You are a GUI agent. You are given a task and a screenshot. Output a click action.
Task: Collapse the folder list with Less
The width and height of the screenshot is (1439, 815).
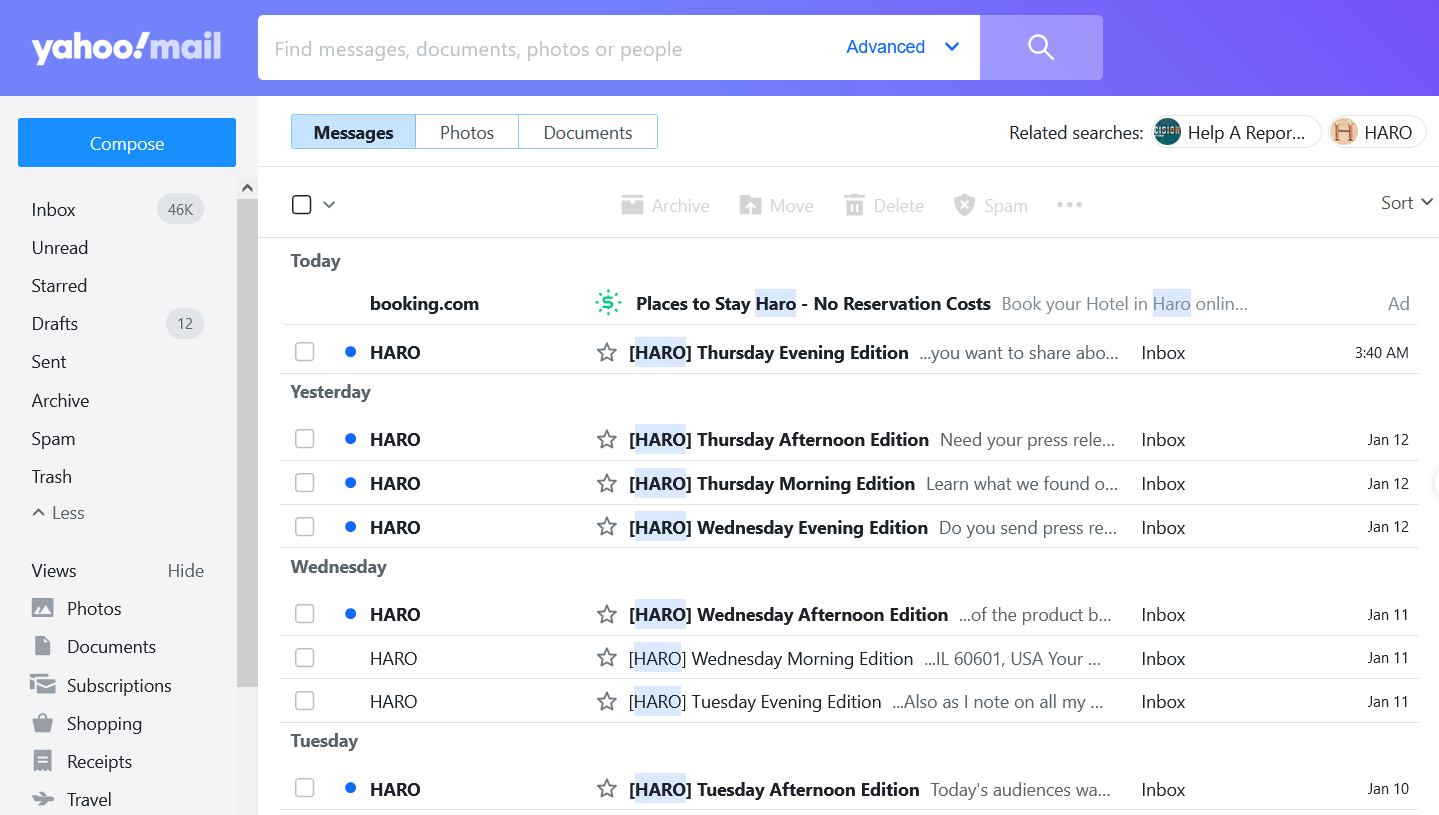[58, 513]
